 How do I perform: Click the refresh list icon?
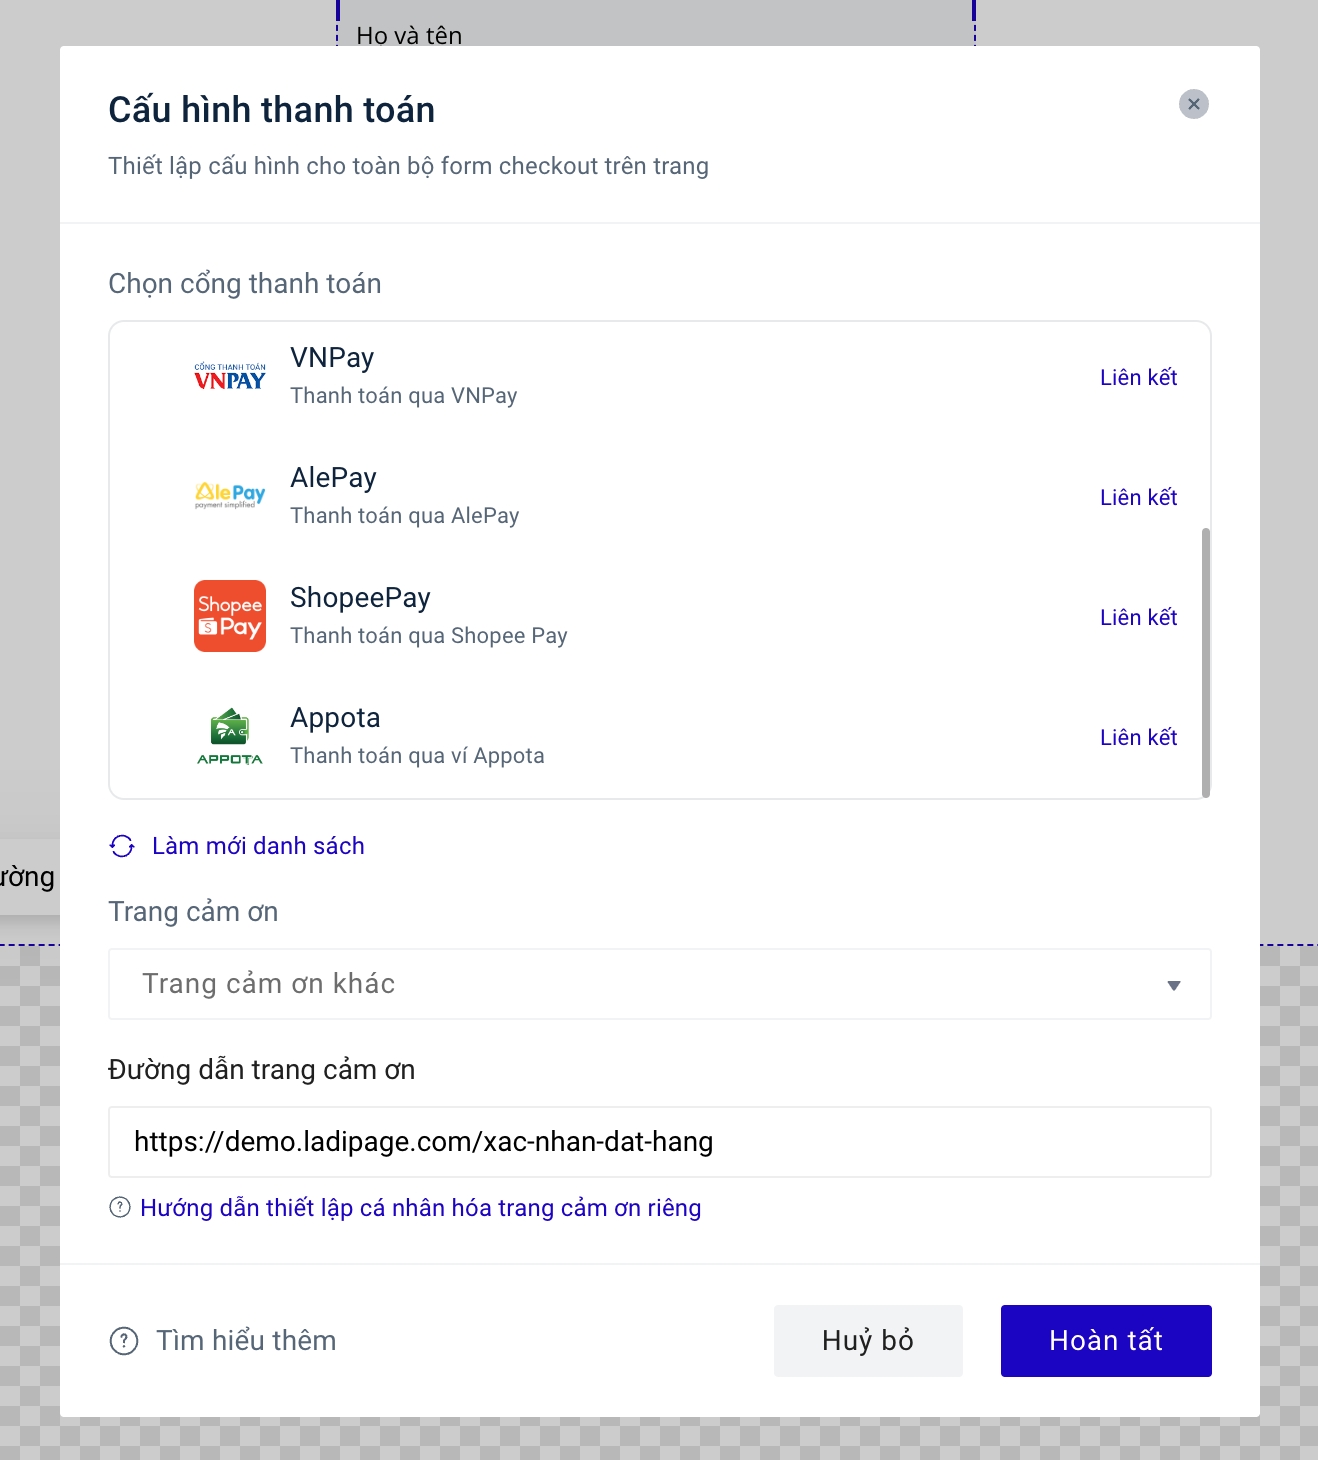click(122, 846)
